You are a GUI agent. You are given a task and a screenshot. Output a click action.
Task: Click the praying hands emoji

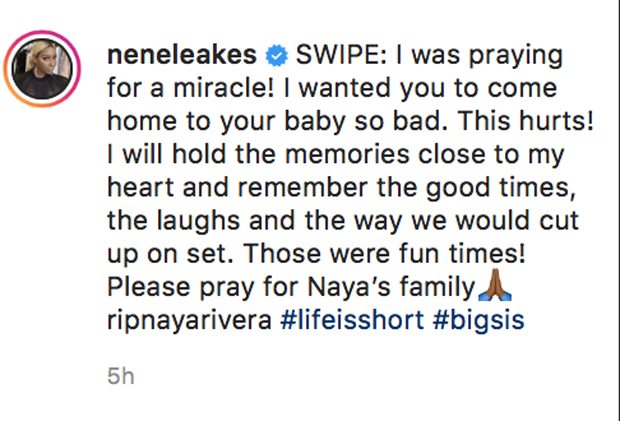[495, 285]
